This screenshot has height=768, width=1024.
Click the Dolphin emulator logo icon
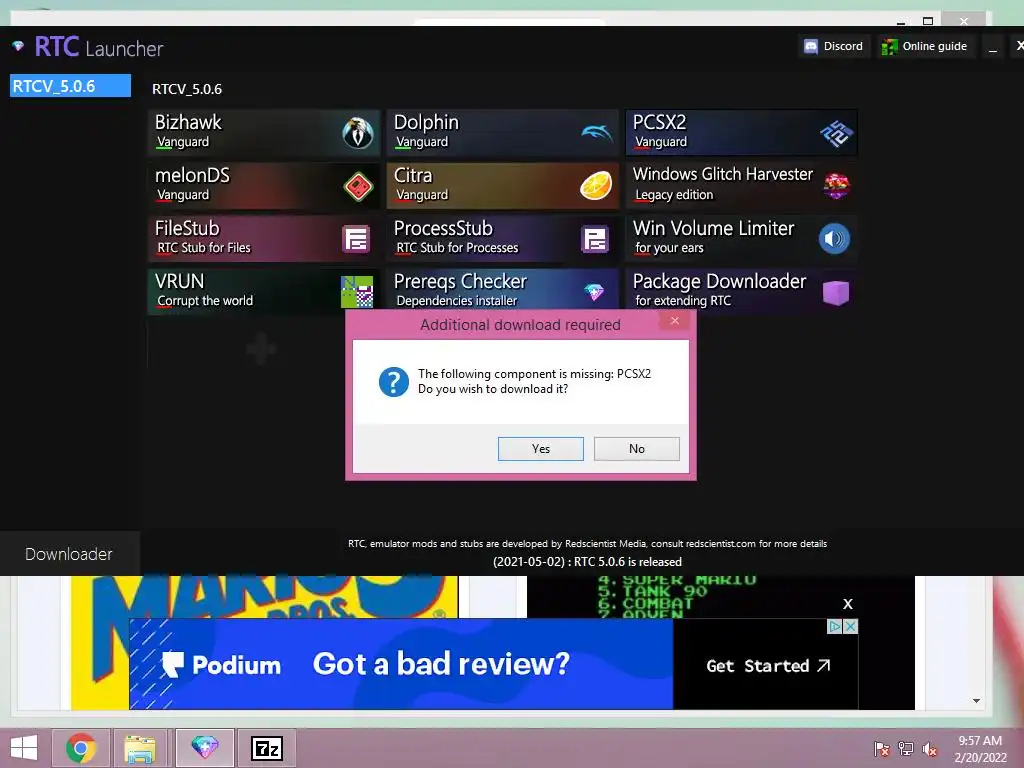[x=596, y=133]
